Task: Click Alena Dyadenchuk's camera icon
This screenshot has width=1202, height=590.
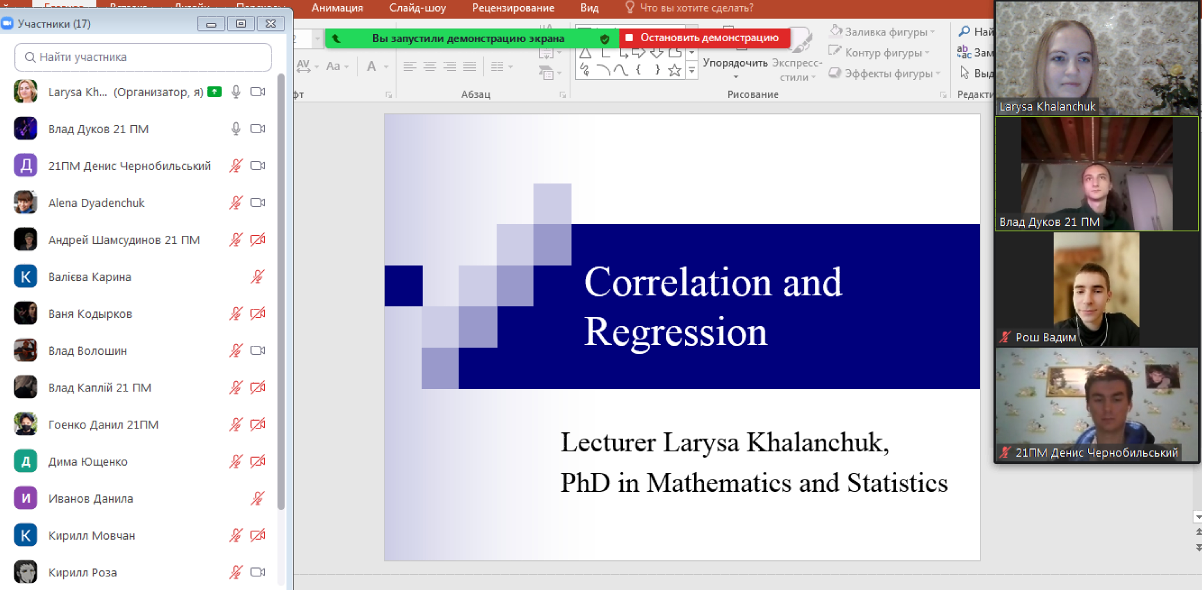Action: 258,203
